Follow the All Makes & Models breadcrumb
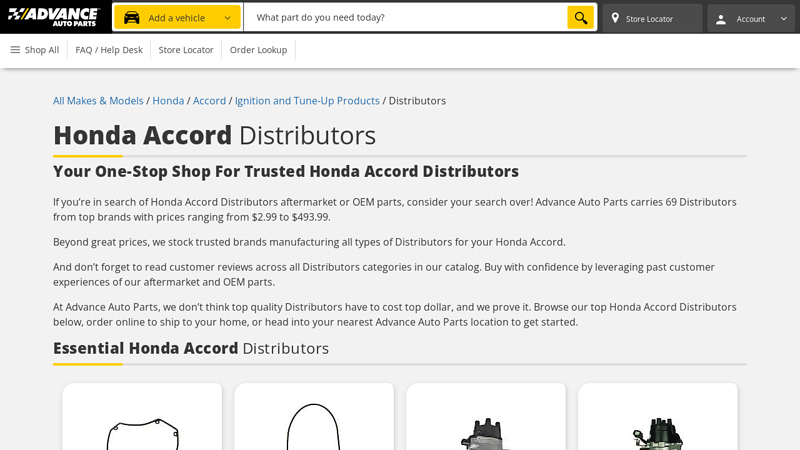 click(98, 101)
